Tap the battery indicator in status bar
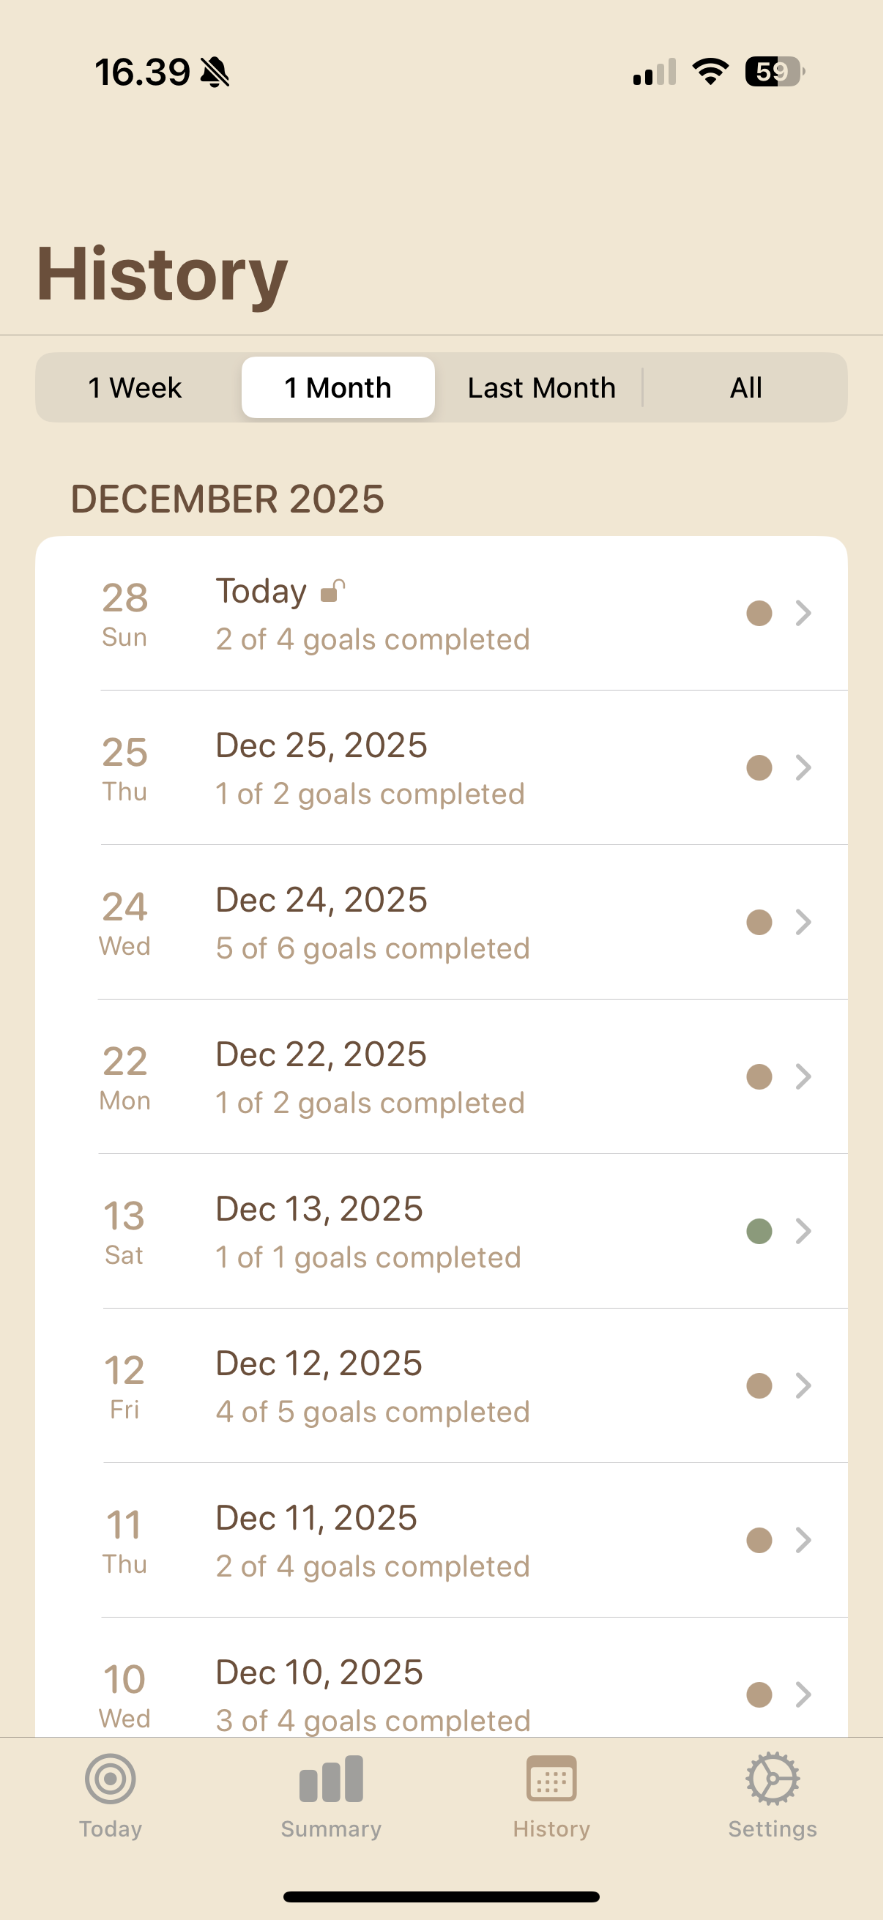883x1920 pixels. coord(774,72)
